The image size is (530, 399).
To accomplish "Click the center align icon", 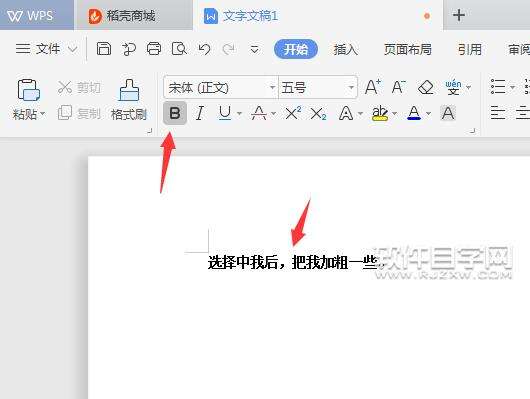I will pos(523,113).
